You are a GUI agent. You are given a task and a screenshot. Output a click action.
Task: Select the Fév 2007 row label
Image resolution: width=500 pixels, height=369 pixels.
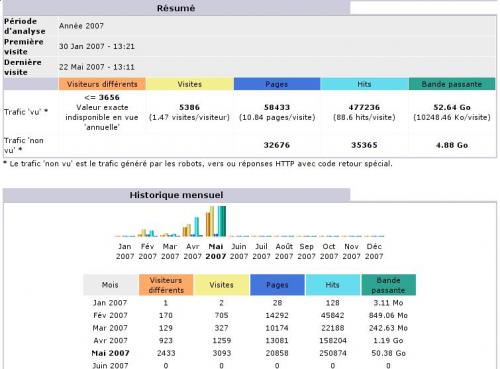pos(110,315)
